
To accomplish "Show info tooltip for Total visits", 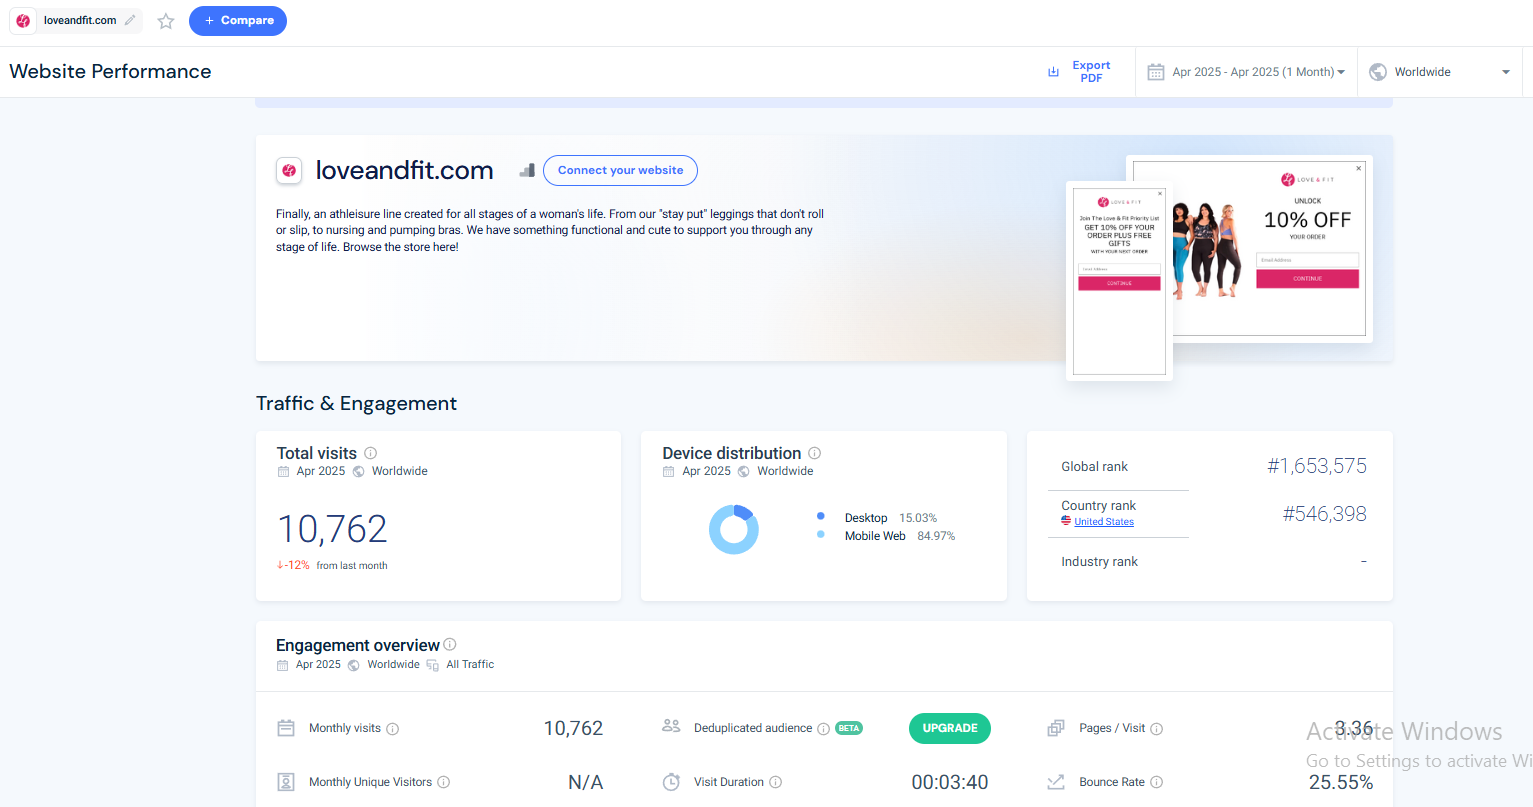I will (x=371, y=453).
